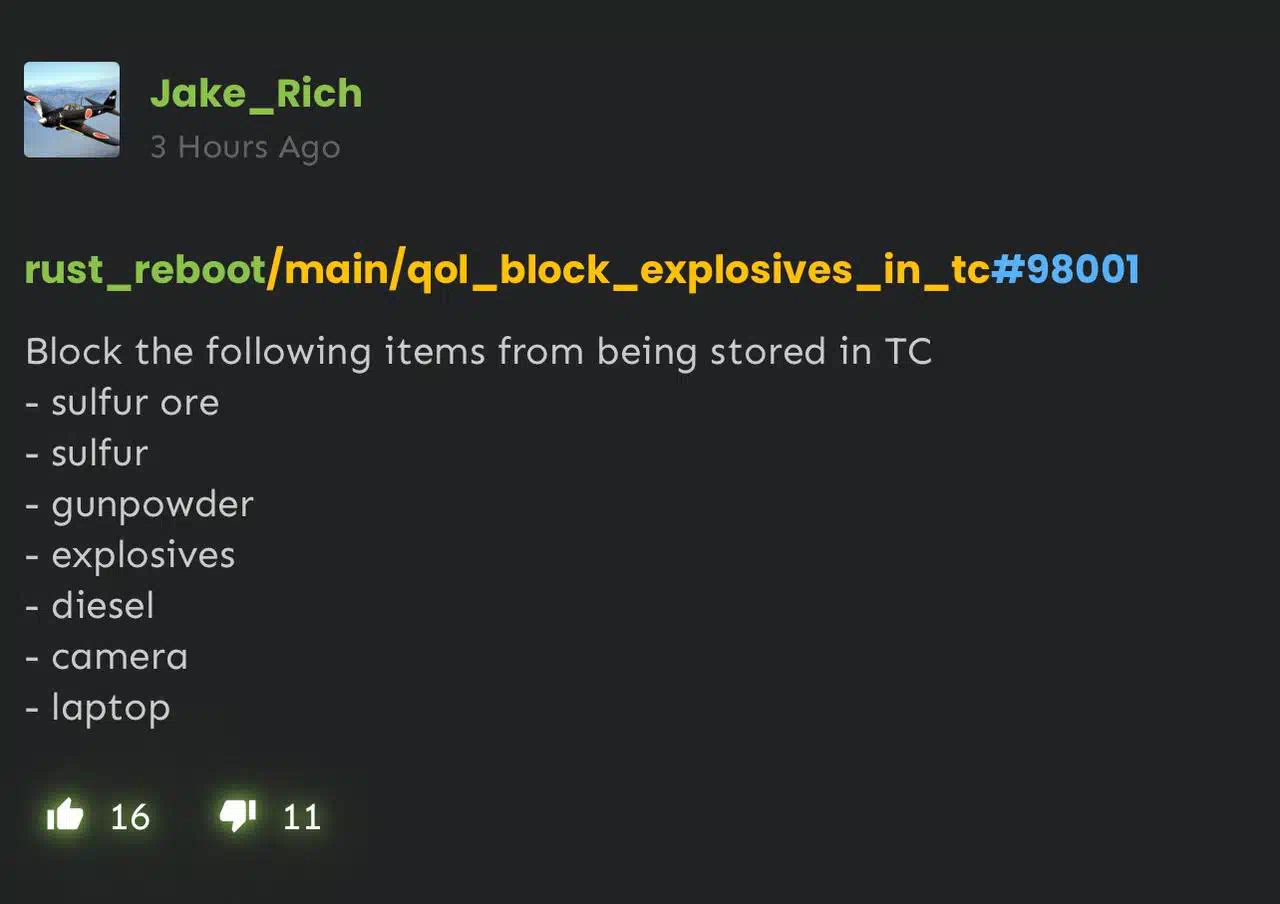Click the dislike count showing 11

coord(302,817)
